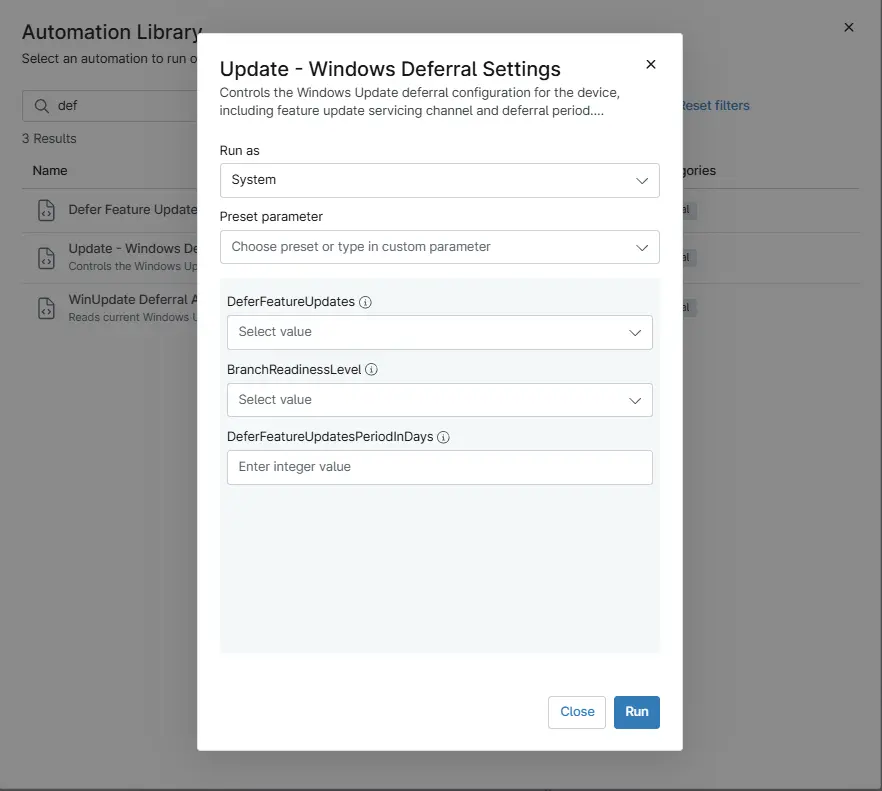Viewport: 882px width, 791px height.
Task: Click the Close button at dialog bottom
Action: (x=577, y=712)
